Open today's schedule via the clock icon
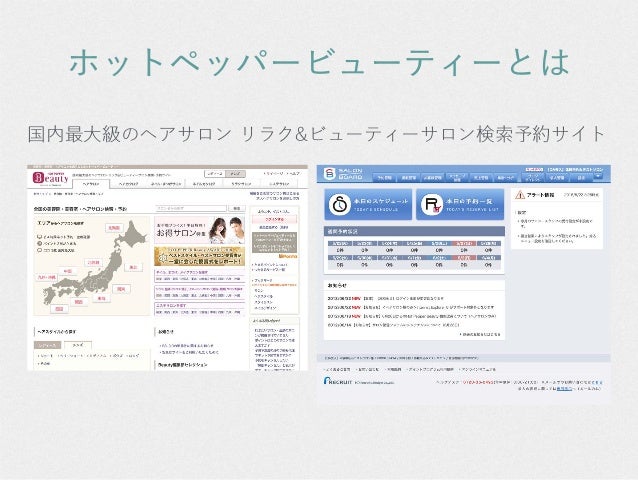This screenshot has width=638, height=480. pos(339,204)
